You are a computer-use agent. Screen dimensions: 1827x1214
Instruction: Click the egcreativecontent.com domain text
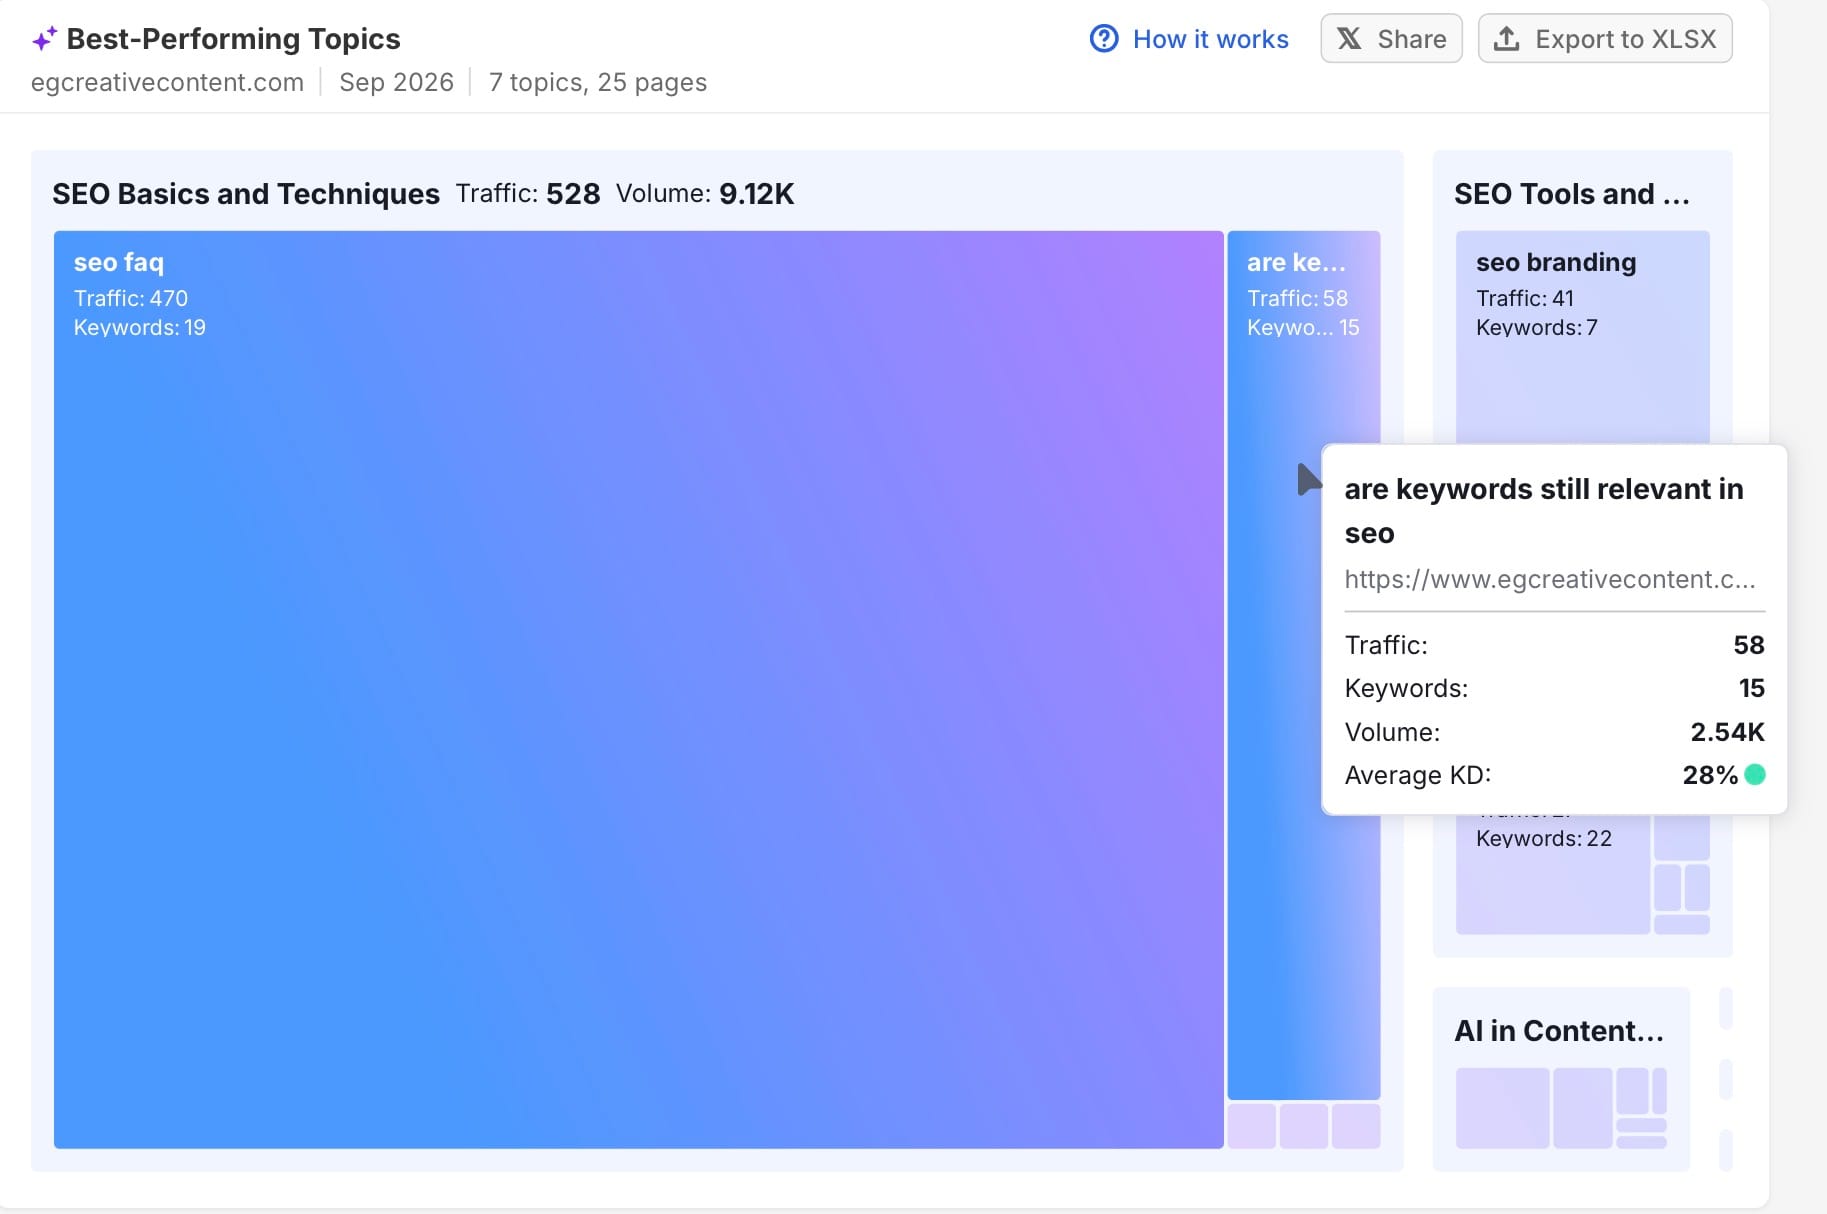point(167,82)
